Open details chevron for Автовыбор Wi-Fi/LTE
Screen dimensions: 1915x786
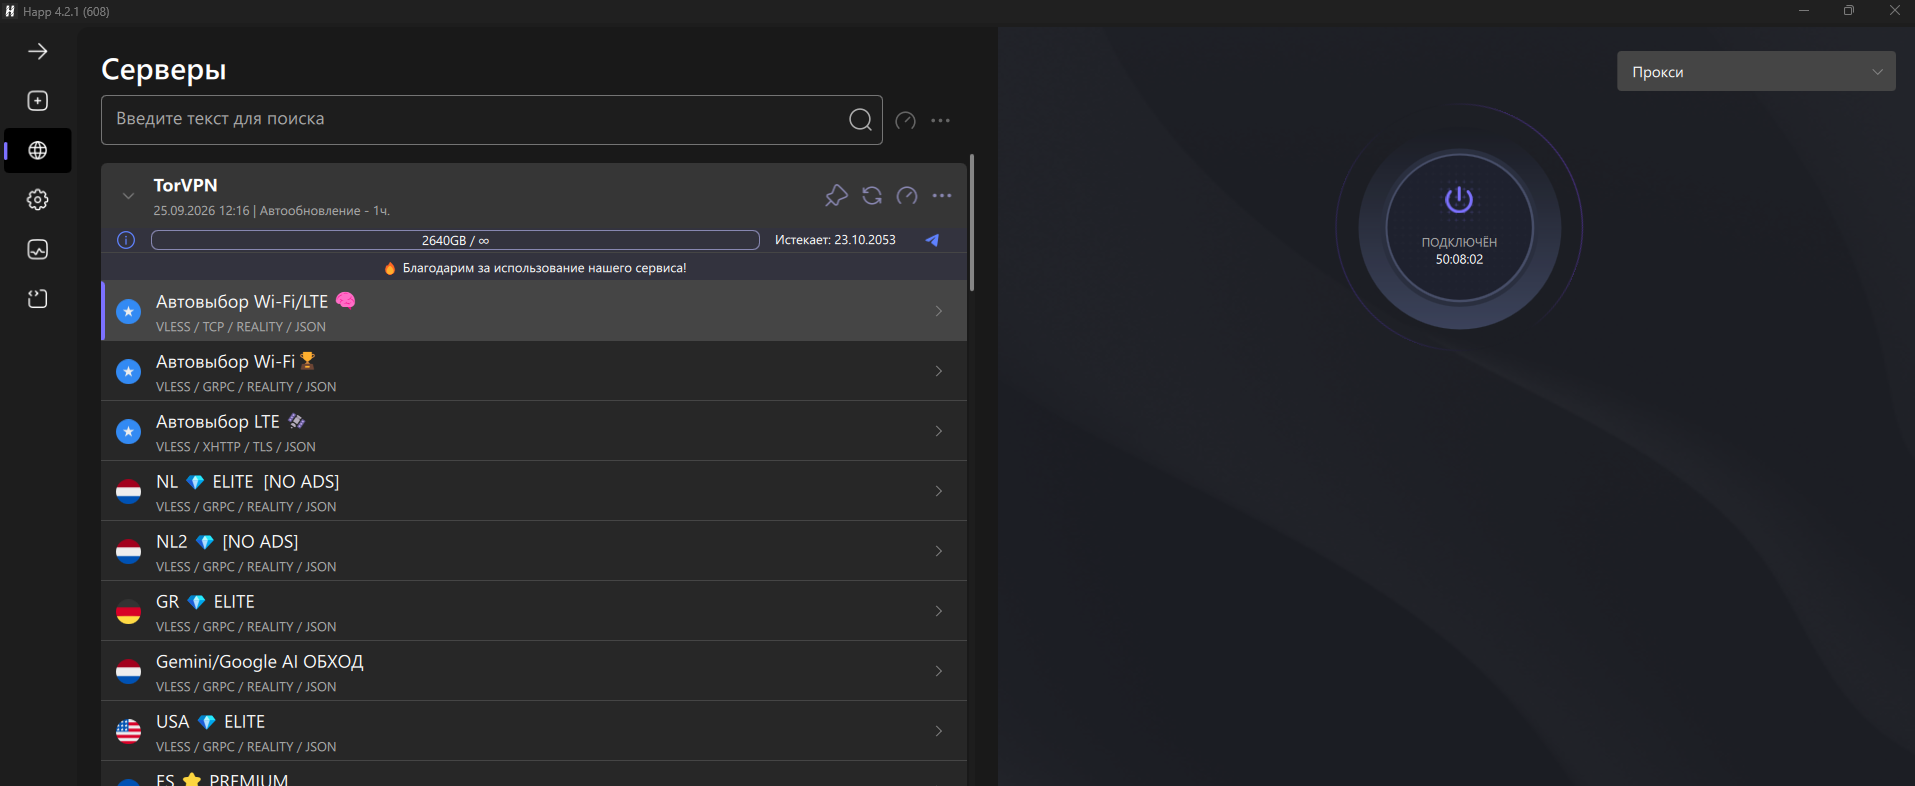coord(938,311)
